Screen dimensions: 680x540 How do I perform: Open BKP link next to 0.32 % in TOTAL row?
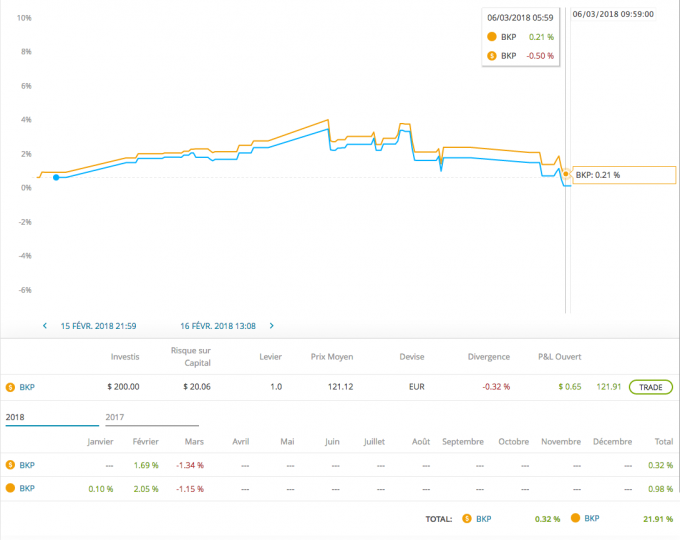click(484, 519)
